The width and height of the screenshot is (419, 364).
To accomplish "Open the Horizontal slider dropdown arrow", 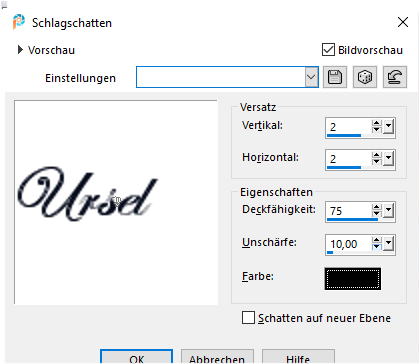I will 389,158.
